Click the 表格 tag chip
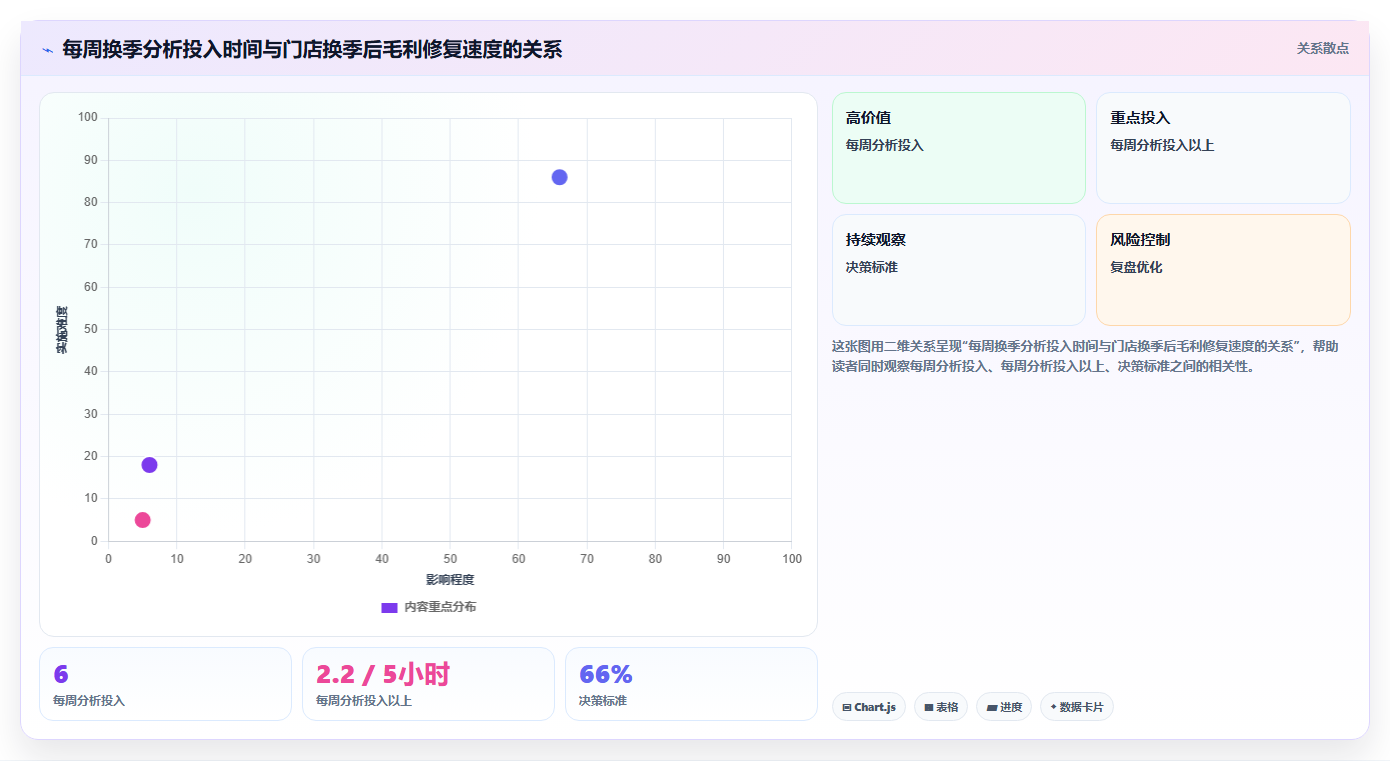This screenshot has width=1390, height=761. 941,707
